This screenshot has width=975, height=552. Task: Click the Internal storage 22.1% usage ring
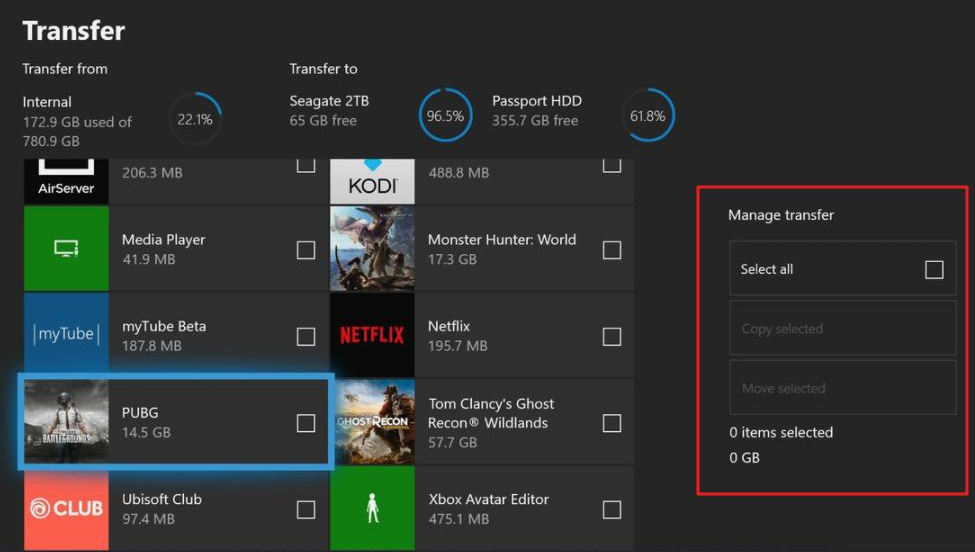pos(195,119)
